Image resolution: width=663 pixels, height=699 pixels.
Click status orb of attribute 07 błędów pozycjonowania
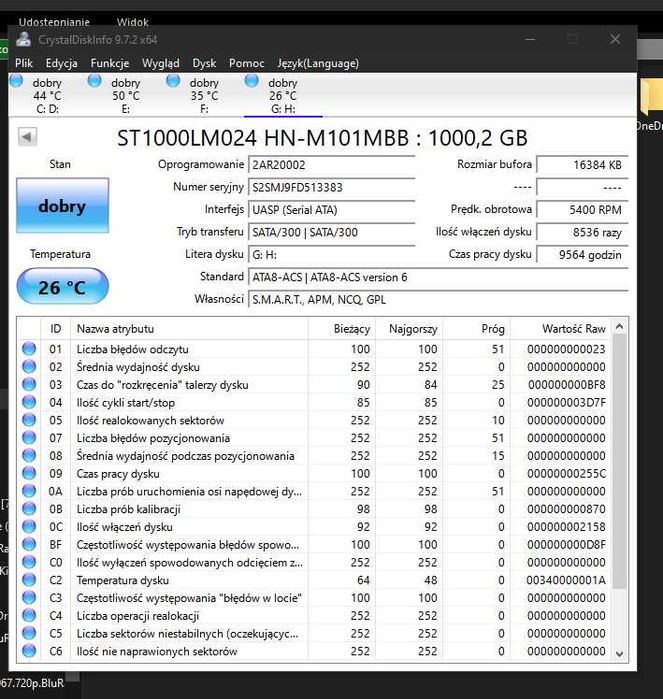point(29,438)
